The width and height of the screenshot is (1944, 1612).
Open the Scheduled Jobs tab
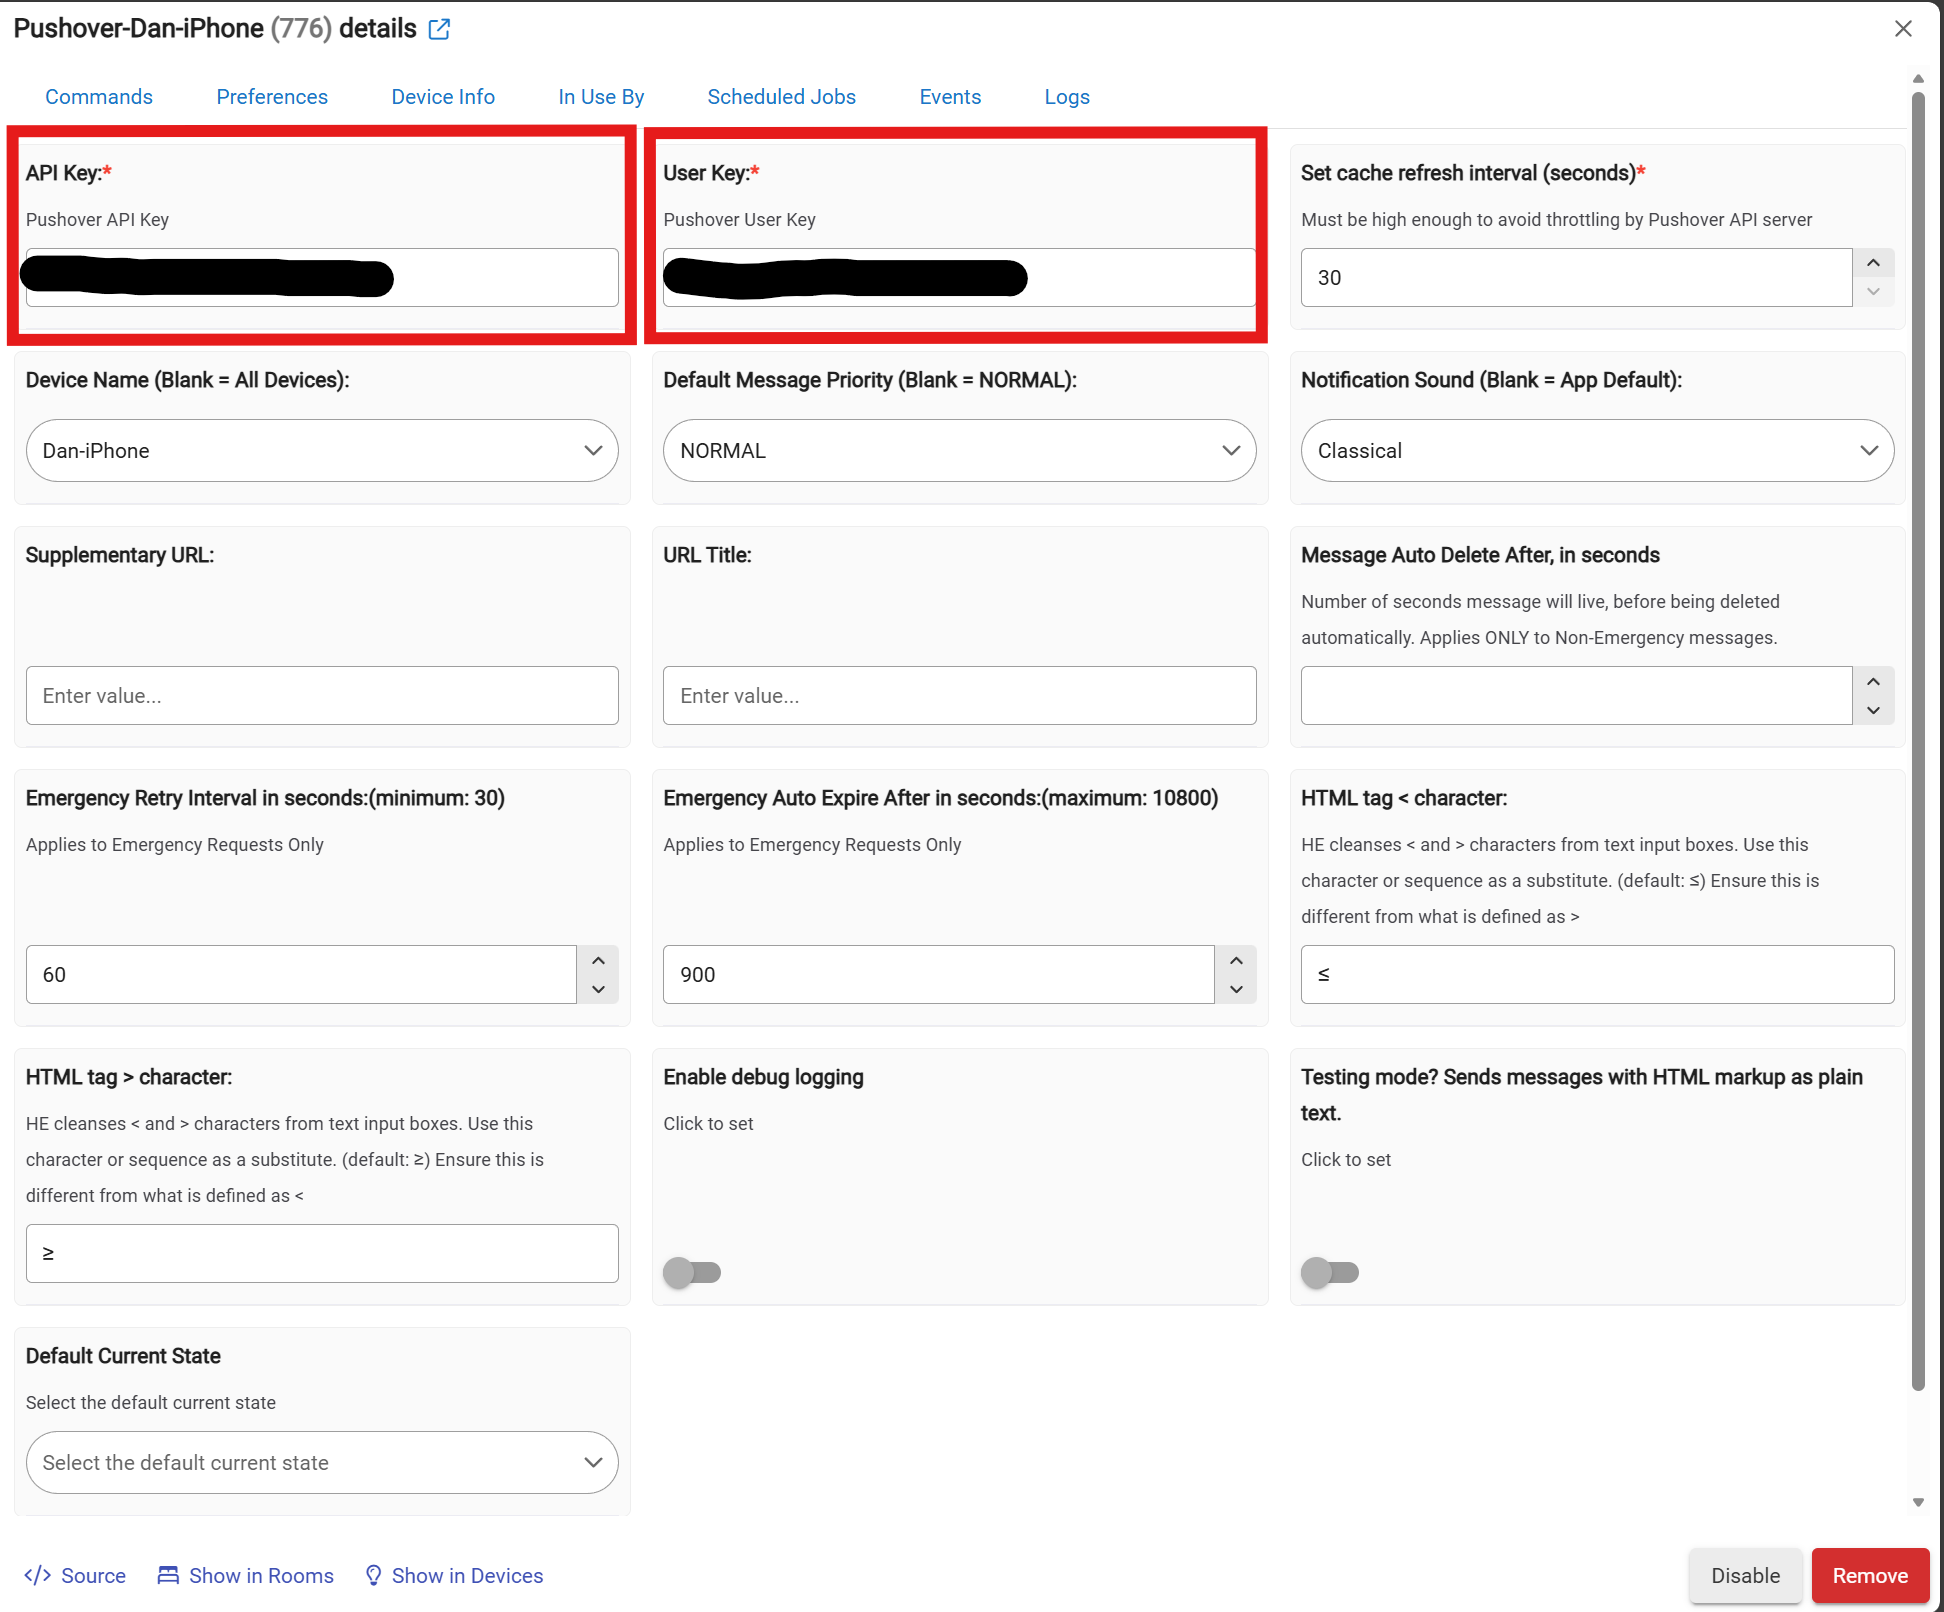click(781, 97)
